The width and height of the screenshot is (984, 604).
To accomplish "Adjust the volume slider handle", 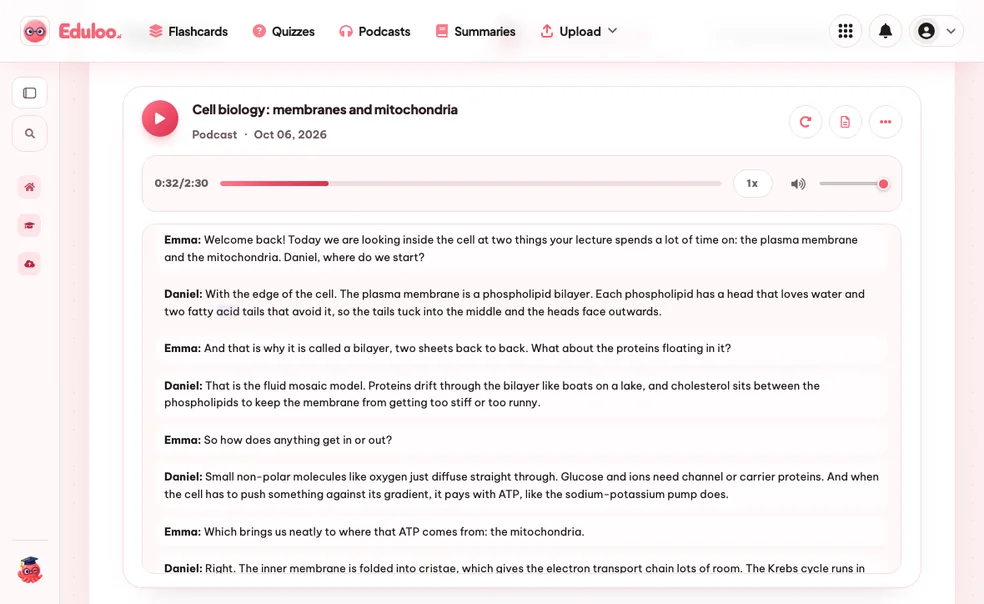I will click(x=883, y=184).
